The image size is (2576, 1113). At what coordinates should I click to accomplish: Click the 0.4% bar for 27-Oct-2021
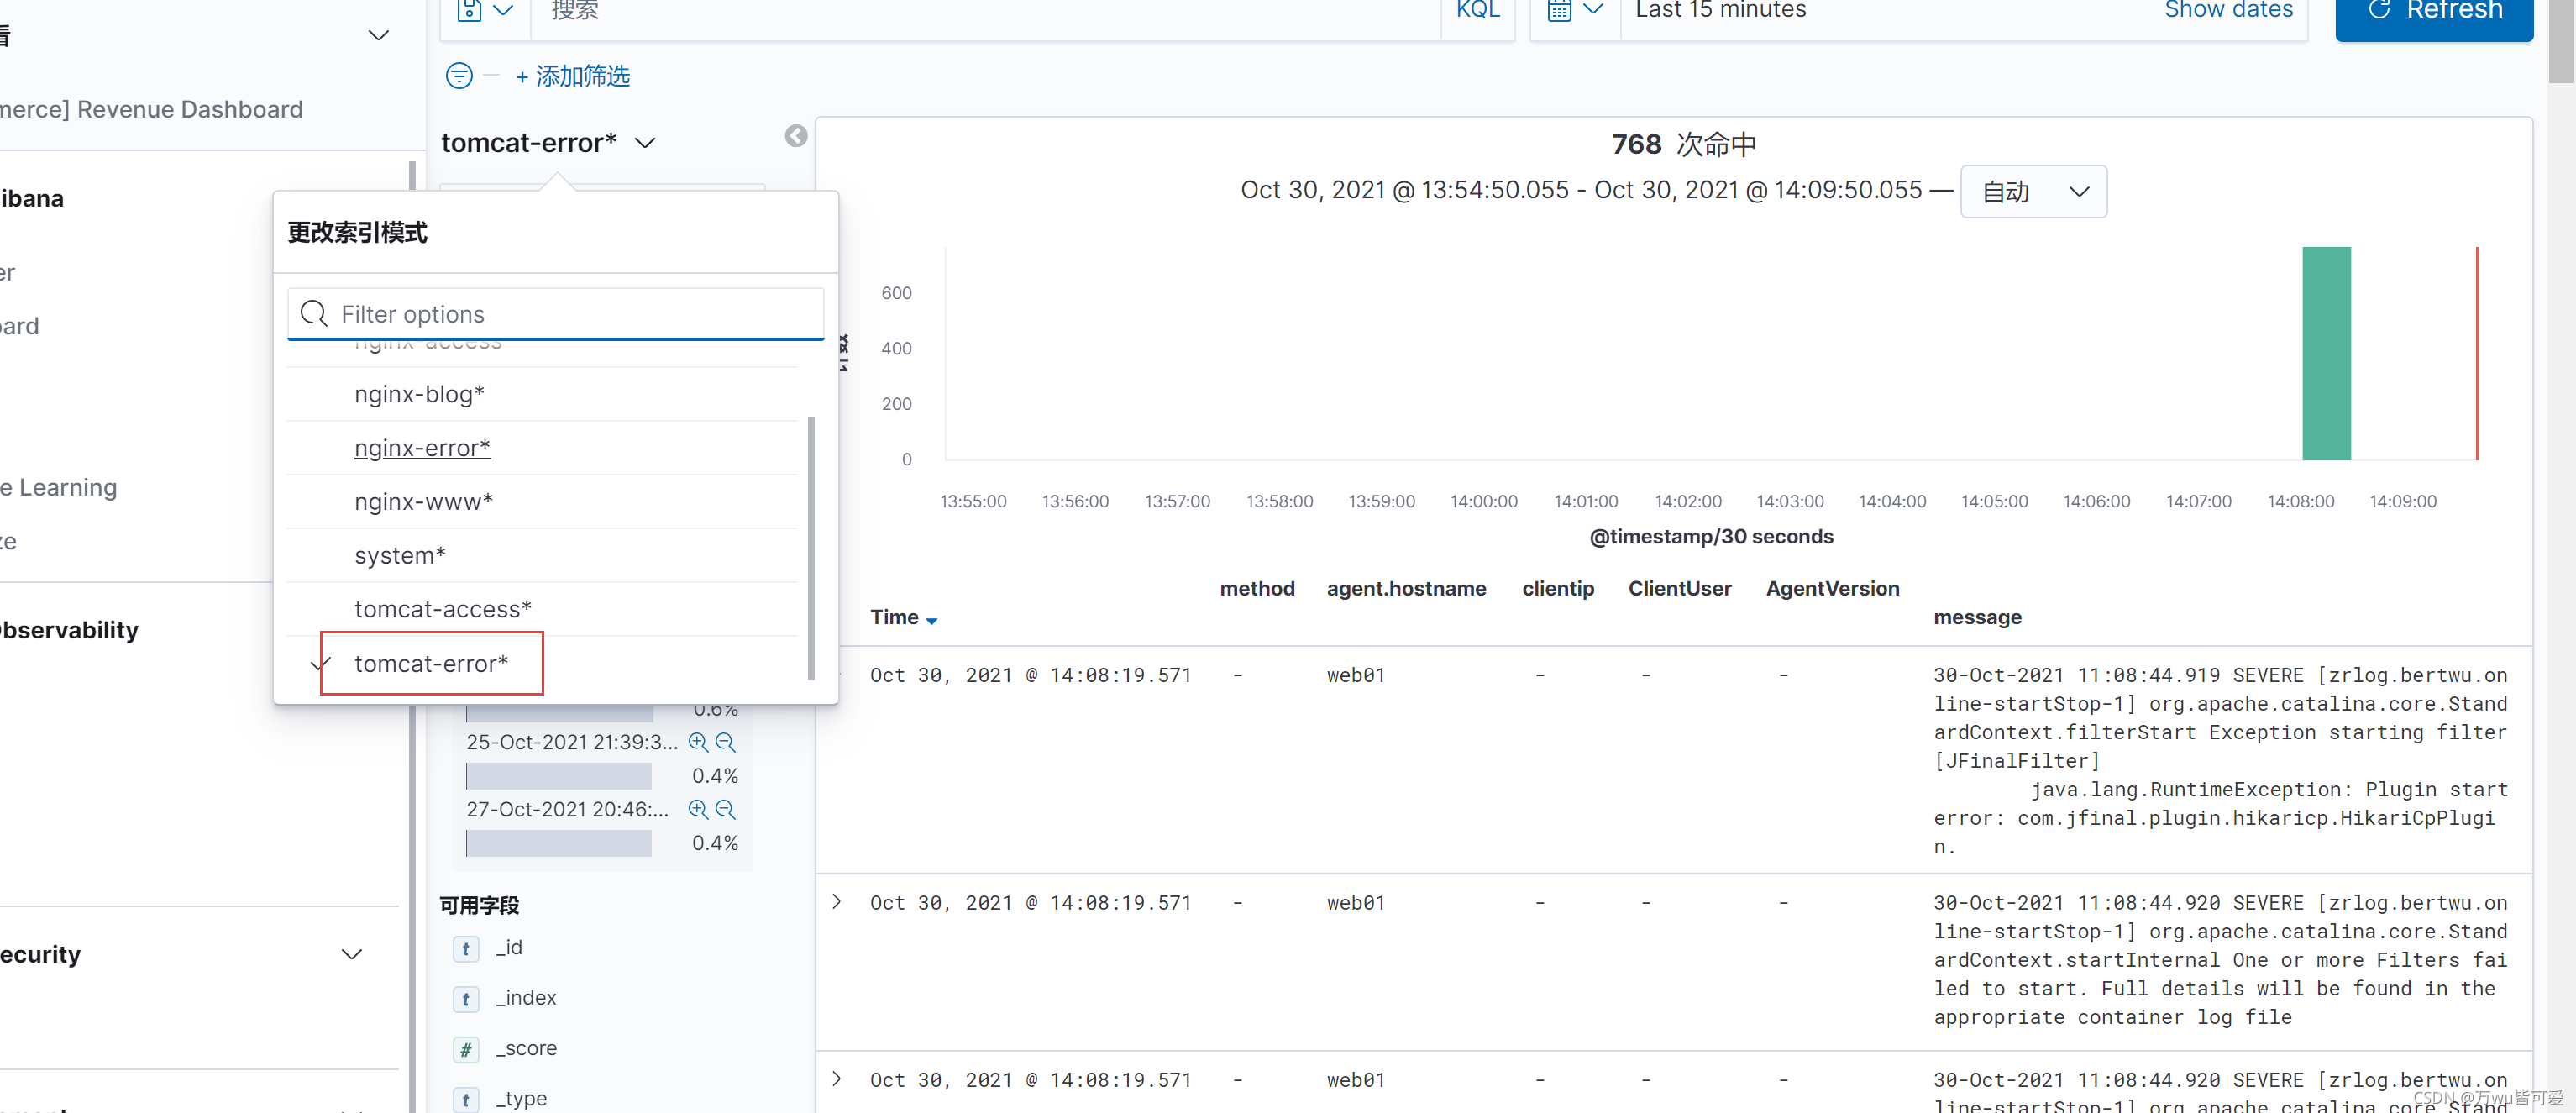pos(559,843)
